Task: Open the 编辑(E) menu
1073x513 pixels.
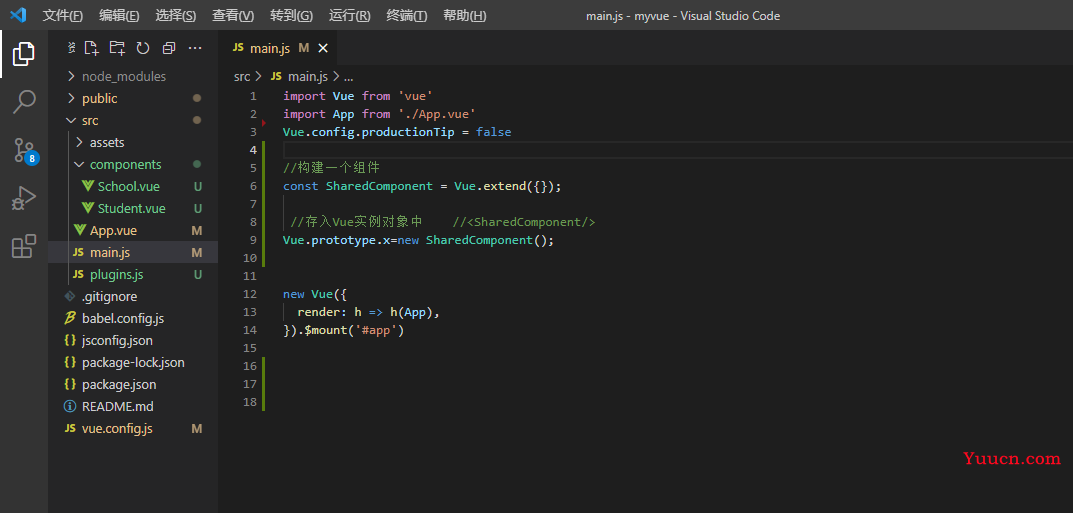Action: pos(119,16)
